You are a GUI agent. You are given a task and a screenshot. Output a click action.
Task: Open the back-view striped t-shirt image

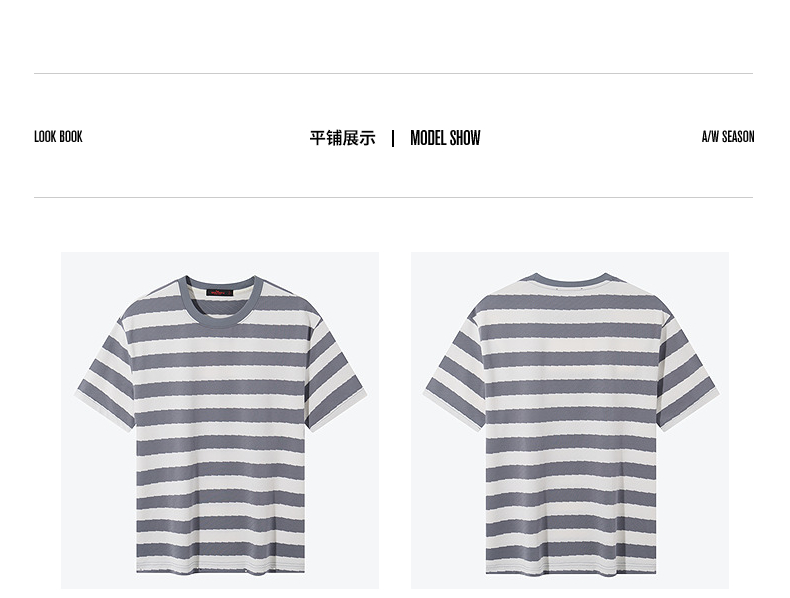click(x=570, y=420)
